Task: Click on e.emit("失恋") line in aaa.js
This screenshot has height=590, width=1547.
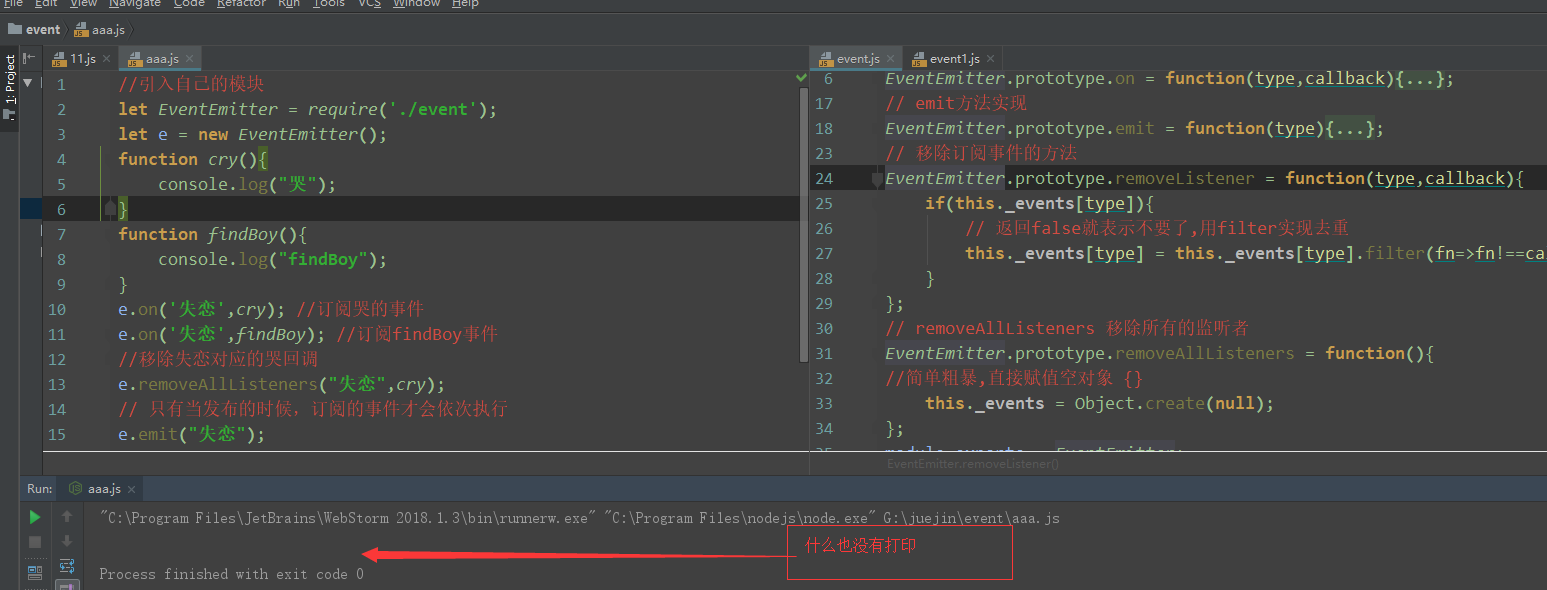Action: pyautogui.click(x=192, y=435)
